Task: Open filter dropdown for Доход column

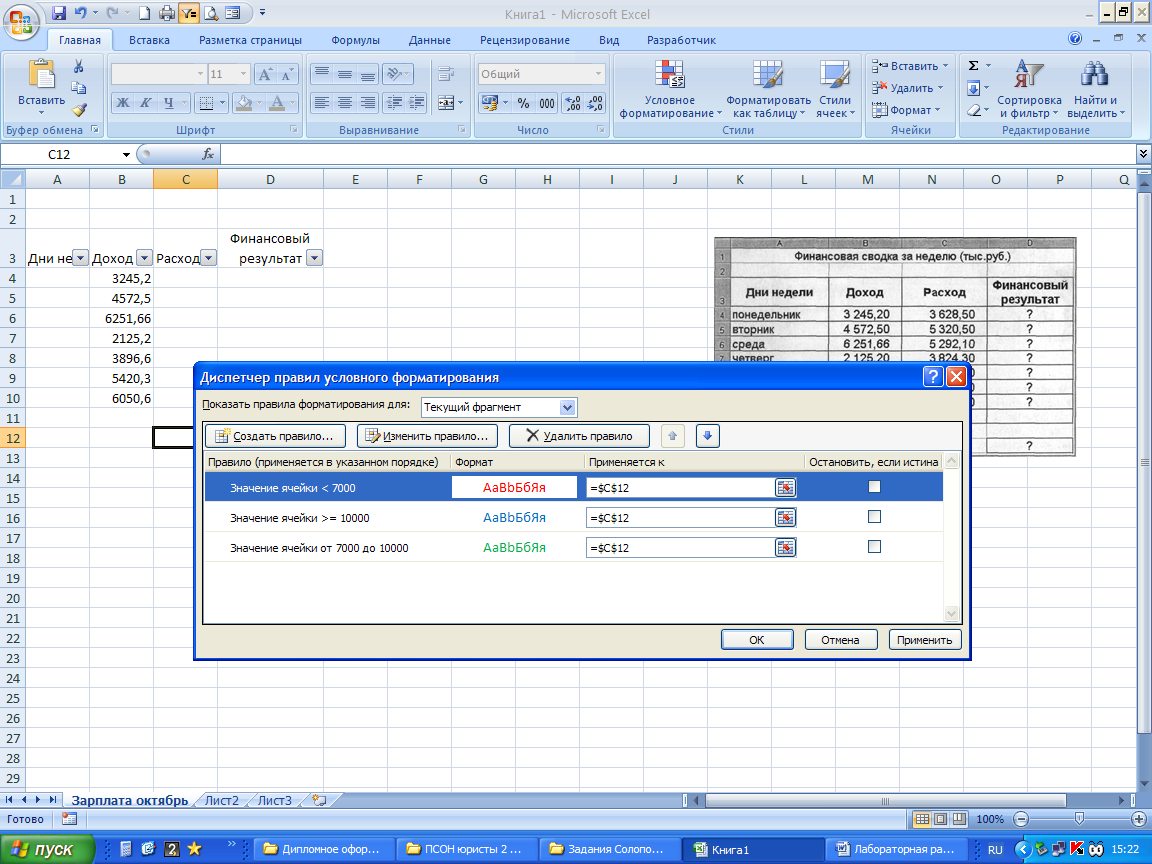Action: [x=144, y=258]
